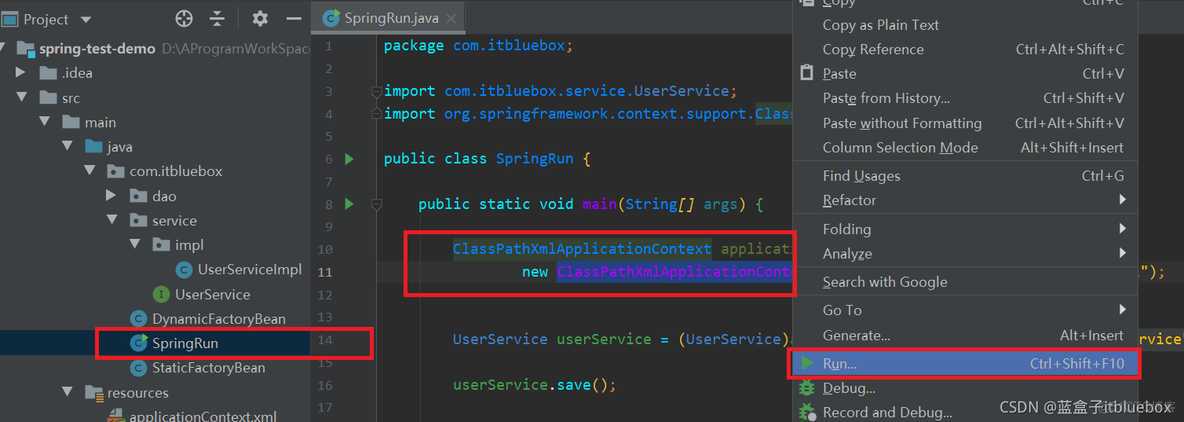This screenshot has height=422, width=1184.
Task: Select UserServiceImpl in the project tree
Action: (x=248, y=270)
